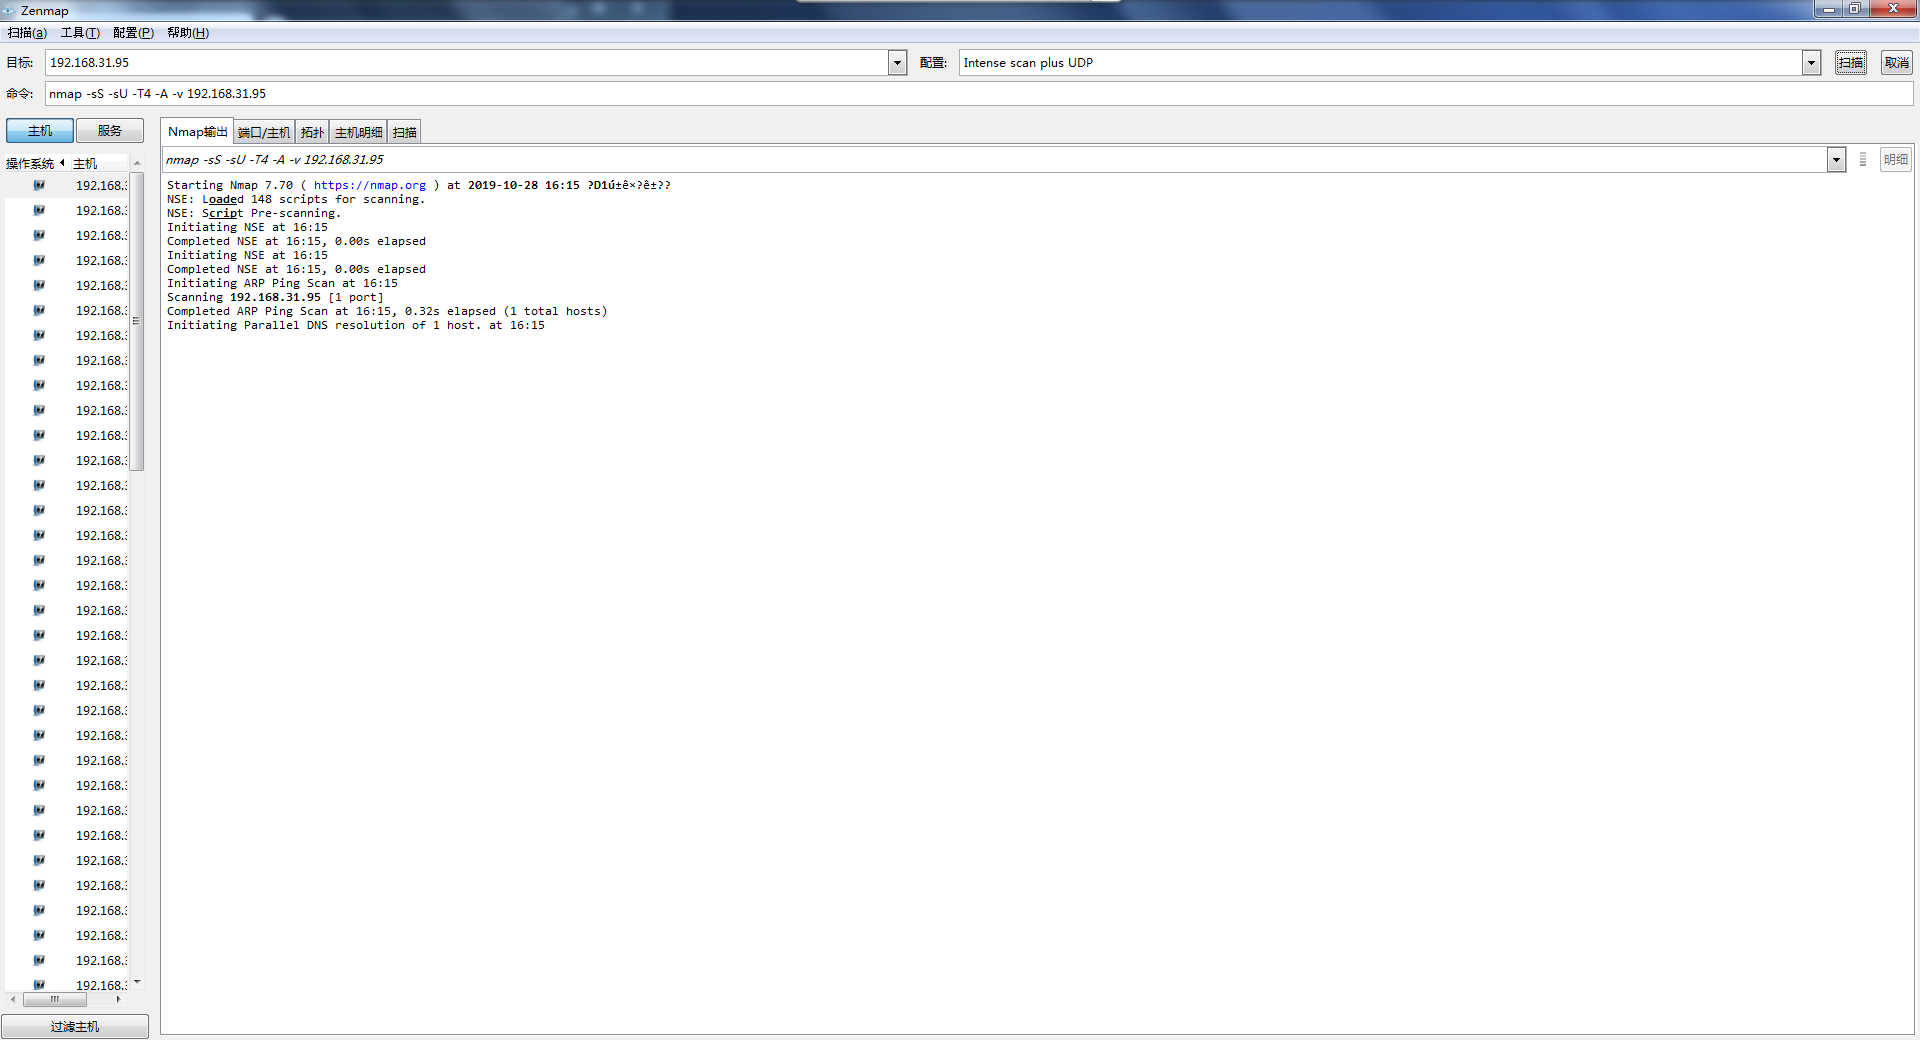Open the Intense scan plus UDP profile list
The width and height of the screenshot is (1920, 1040).
click(1811, 62)
